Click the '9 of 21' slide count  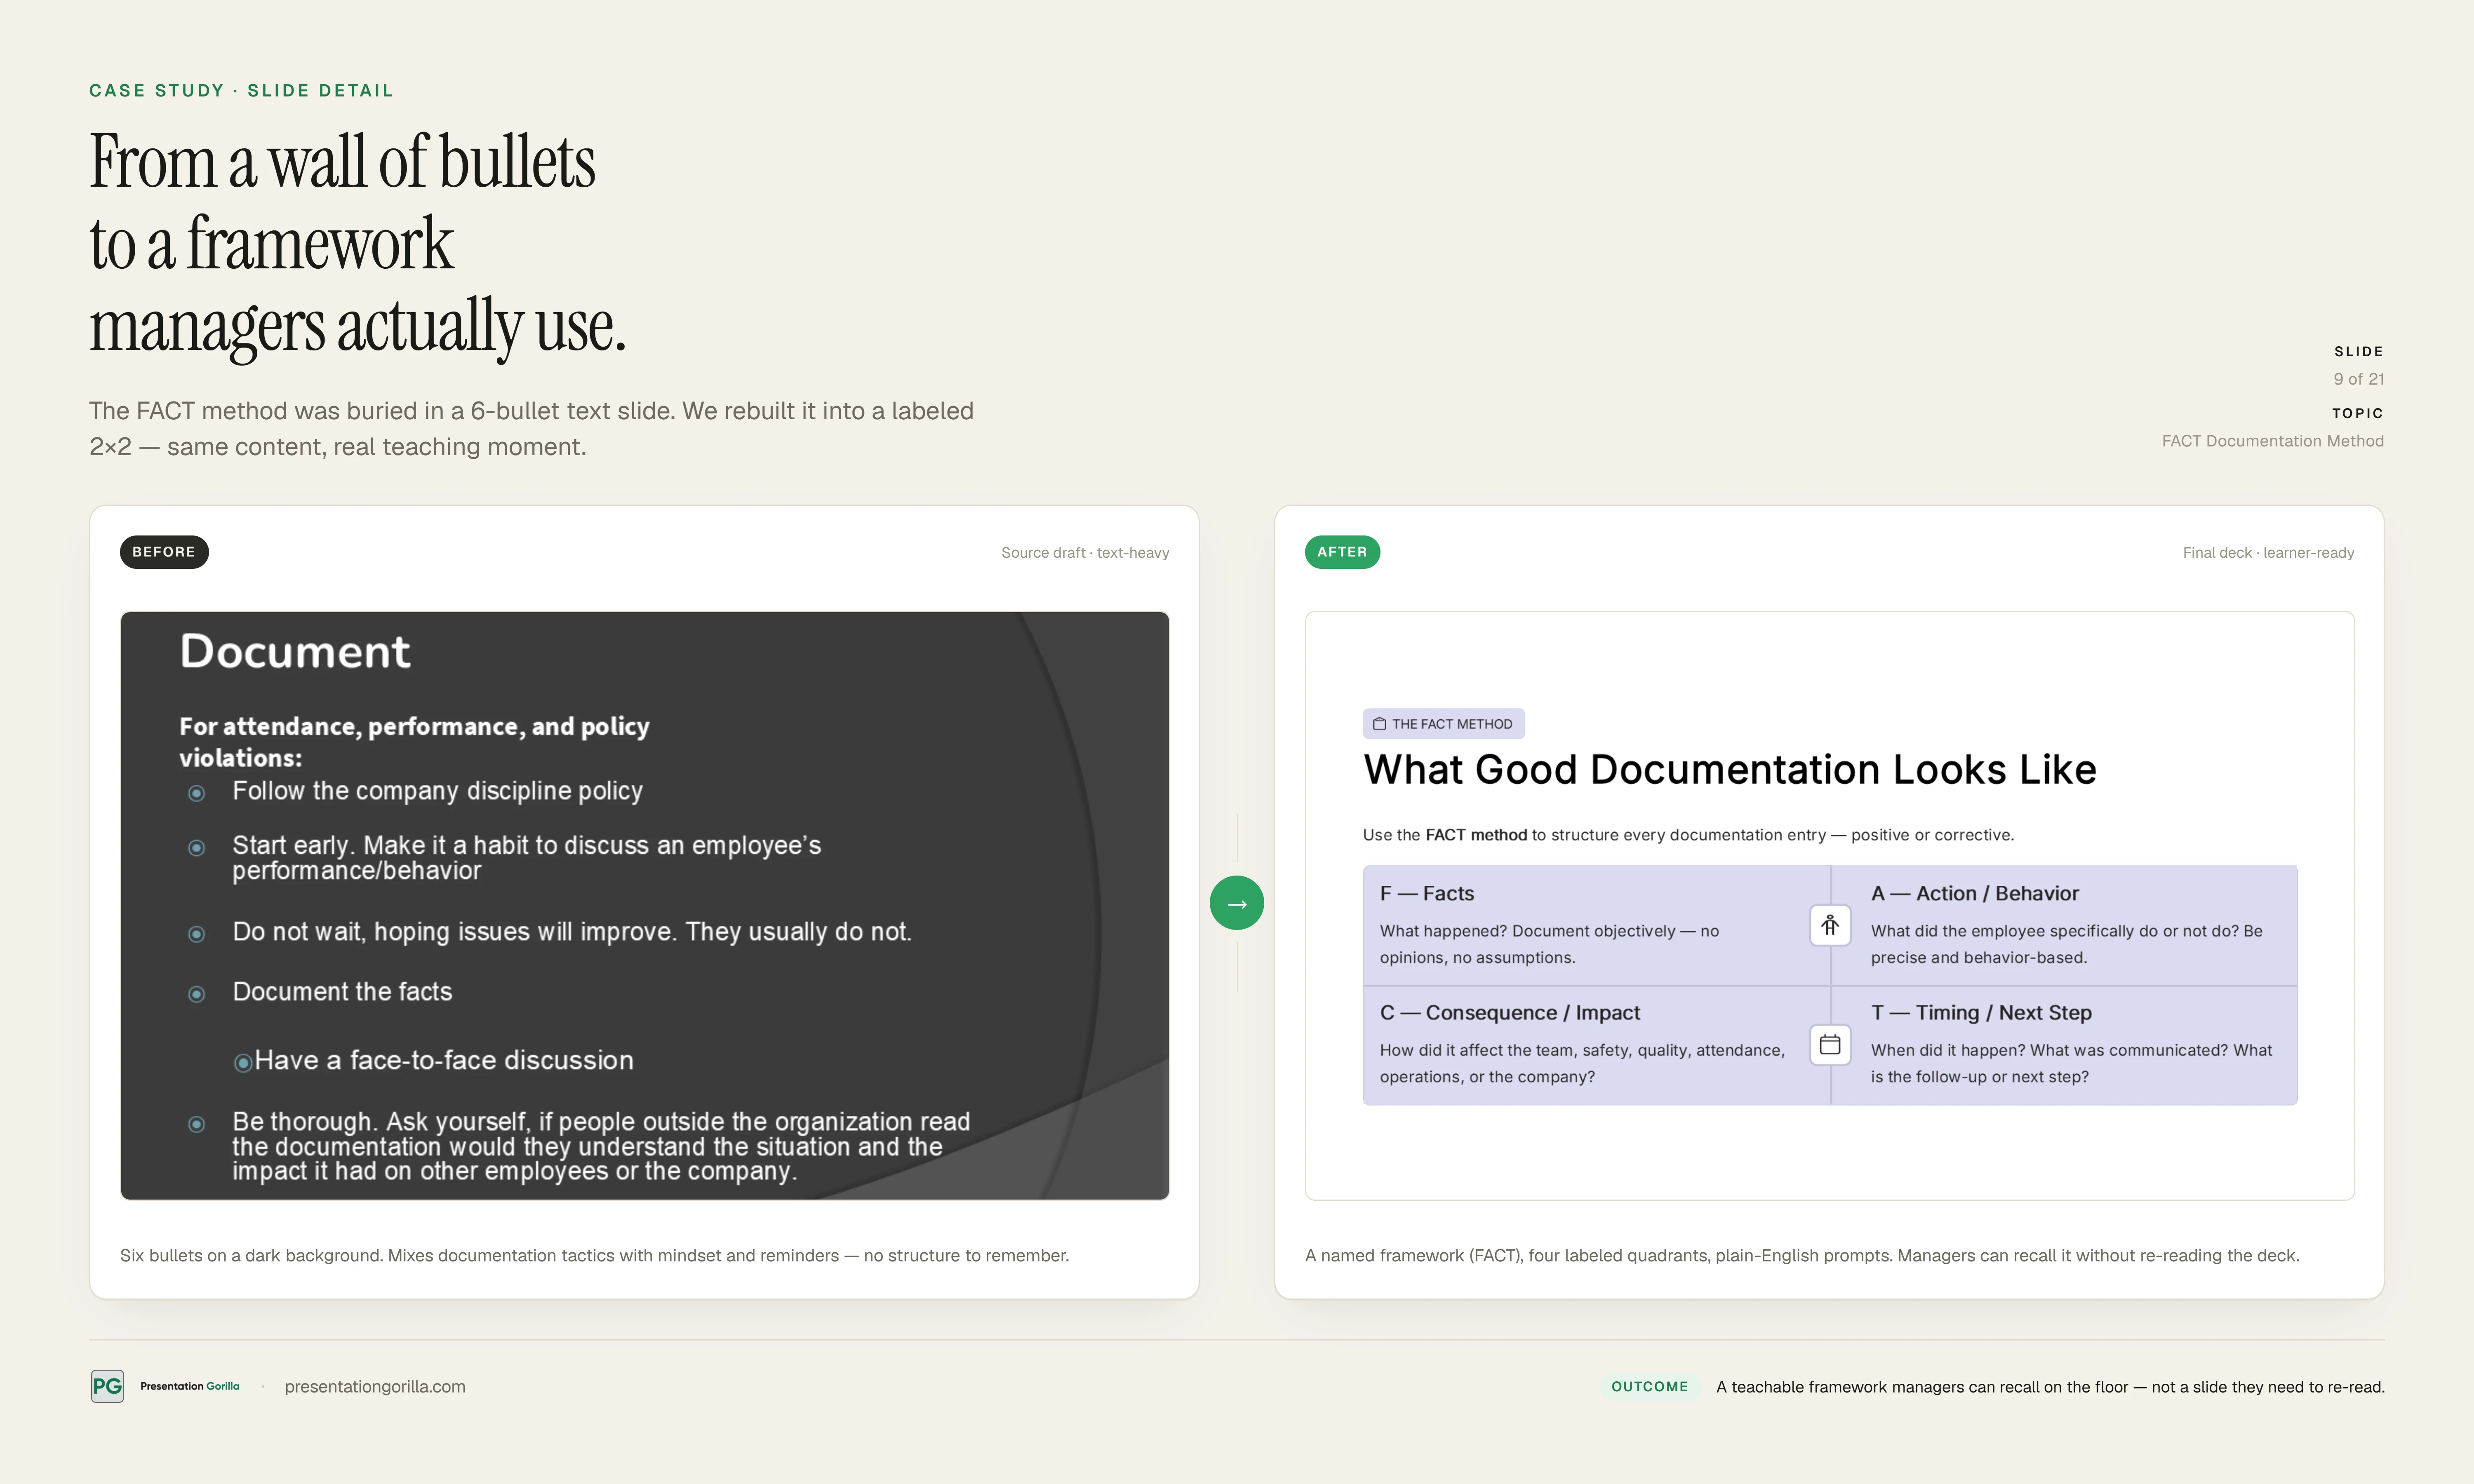click(2359, 379)
